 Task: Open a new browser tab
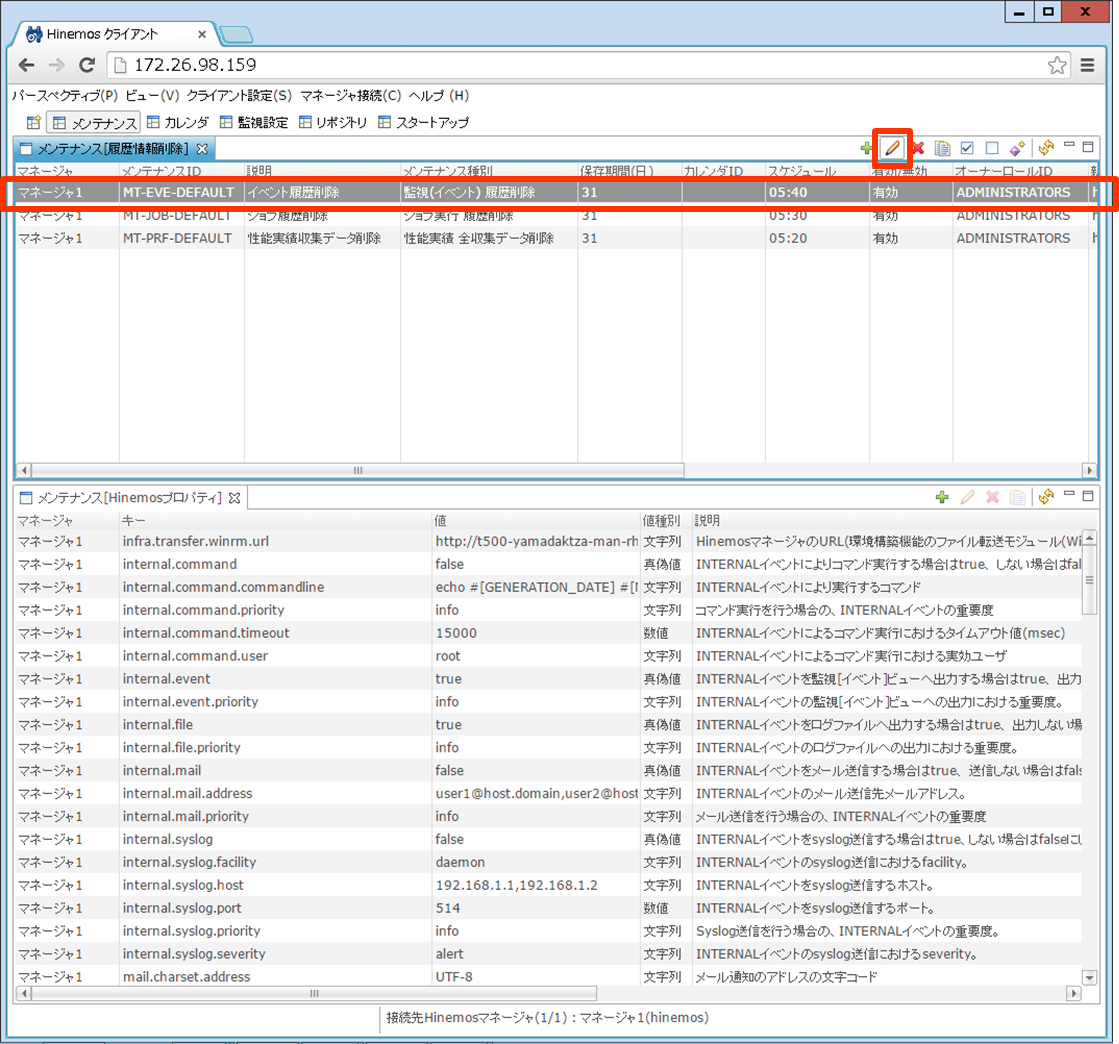[x=236, y=34]
